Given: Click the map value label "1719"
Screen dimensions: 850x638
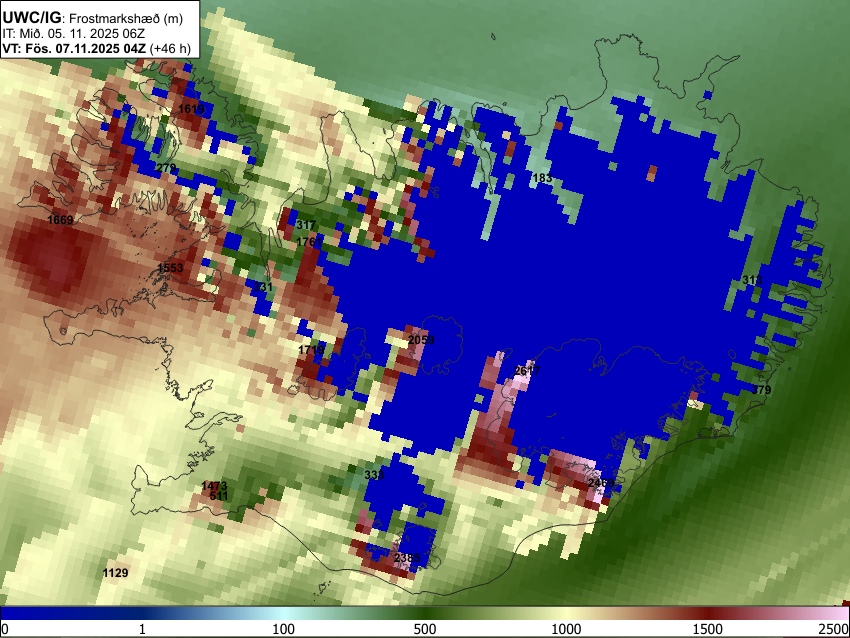Looking at the screenshot, I should 311,350.
